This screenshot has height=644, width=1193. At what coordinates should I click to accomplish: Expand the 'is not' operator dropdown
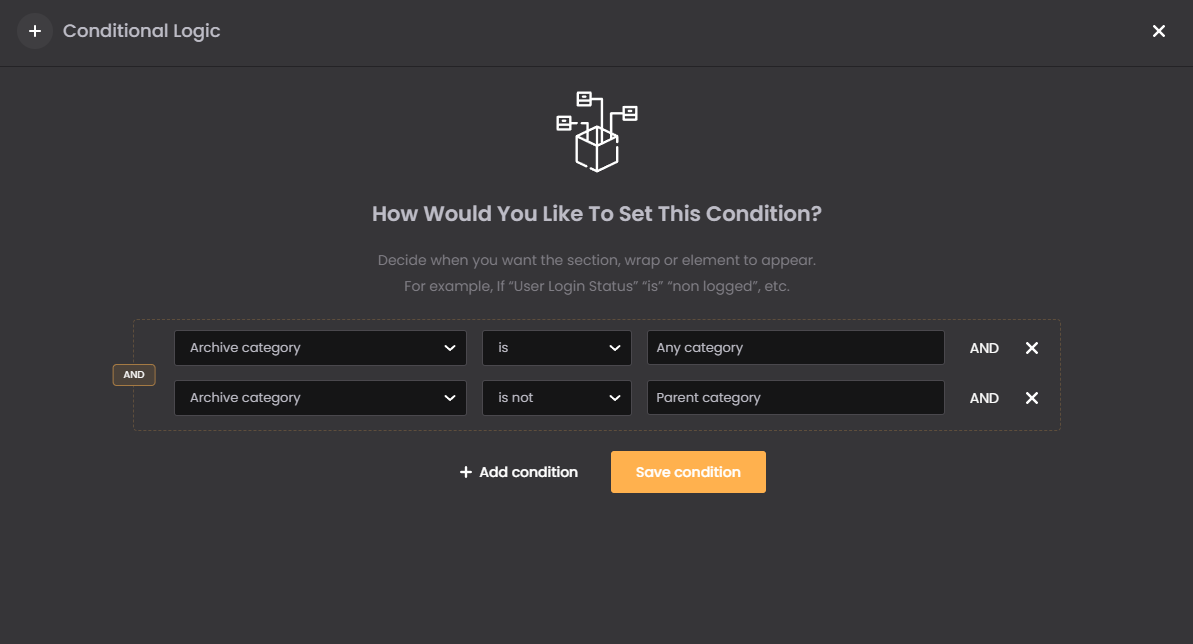(557, 398)
